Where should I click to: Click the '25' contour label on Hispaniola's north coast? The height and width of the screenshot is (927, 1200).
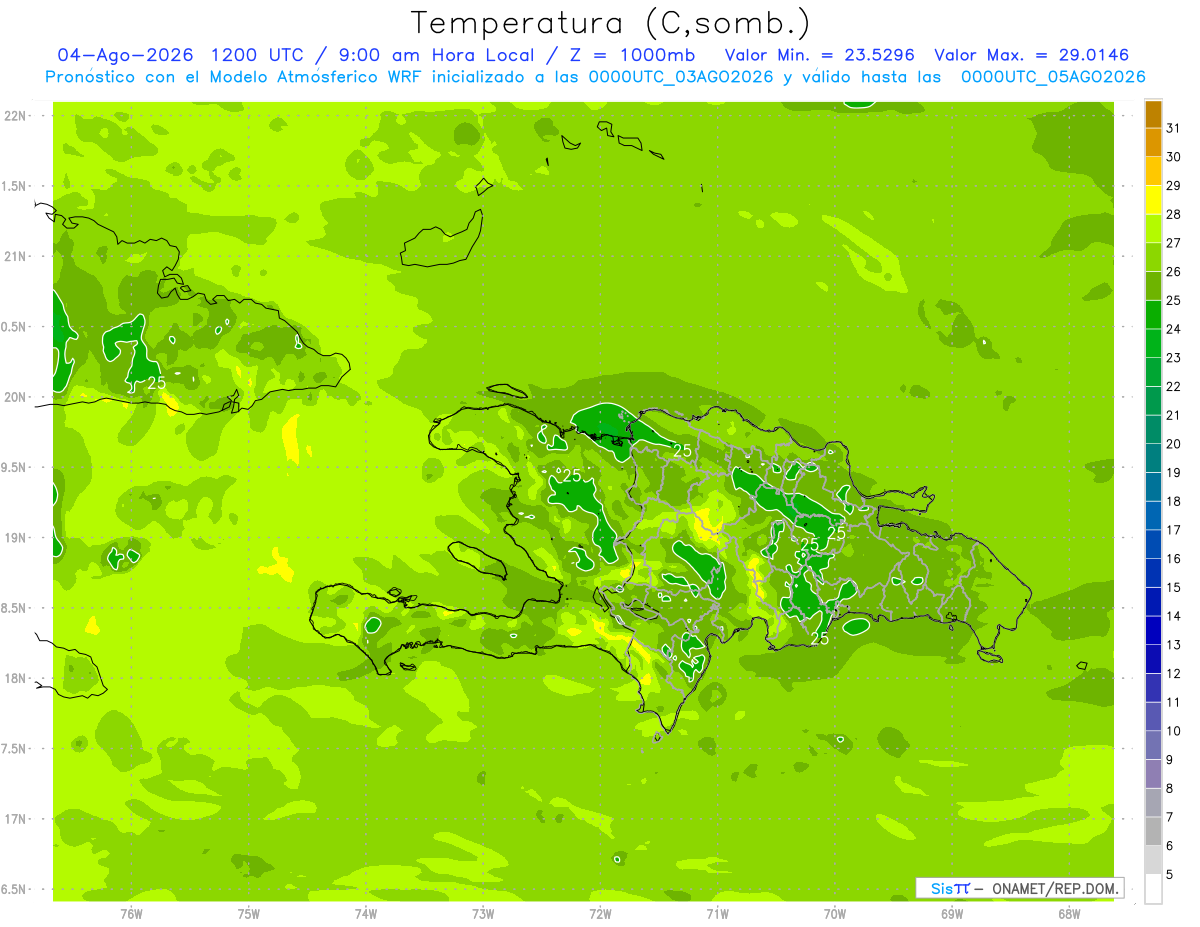click(x=682, y=451)
